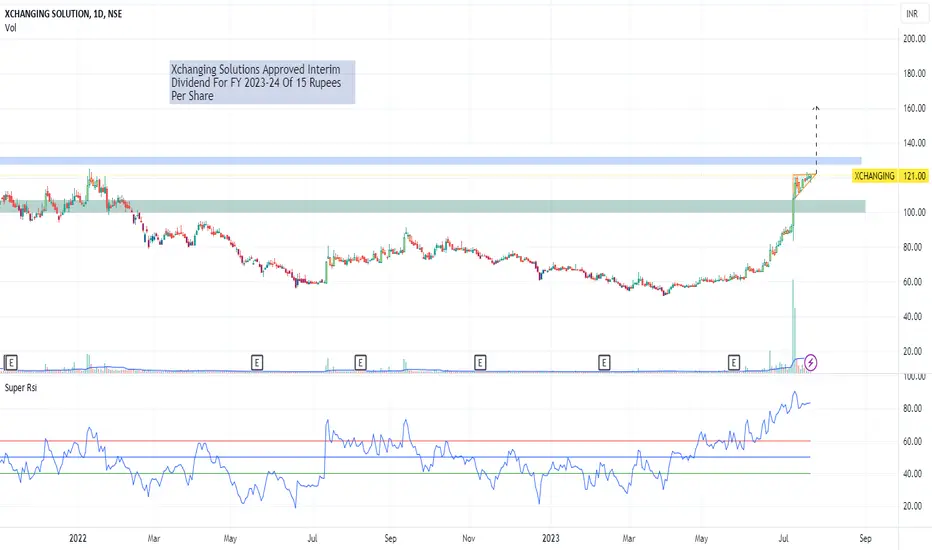Image resolution: width=932 pixels, height=550 pixels.
Task: Click the 2022 label on time axis
Action: click(x=78, y=538)
